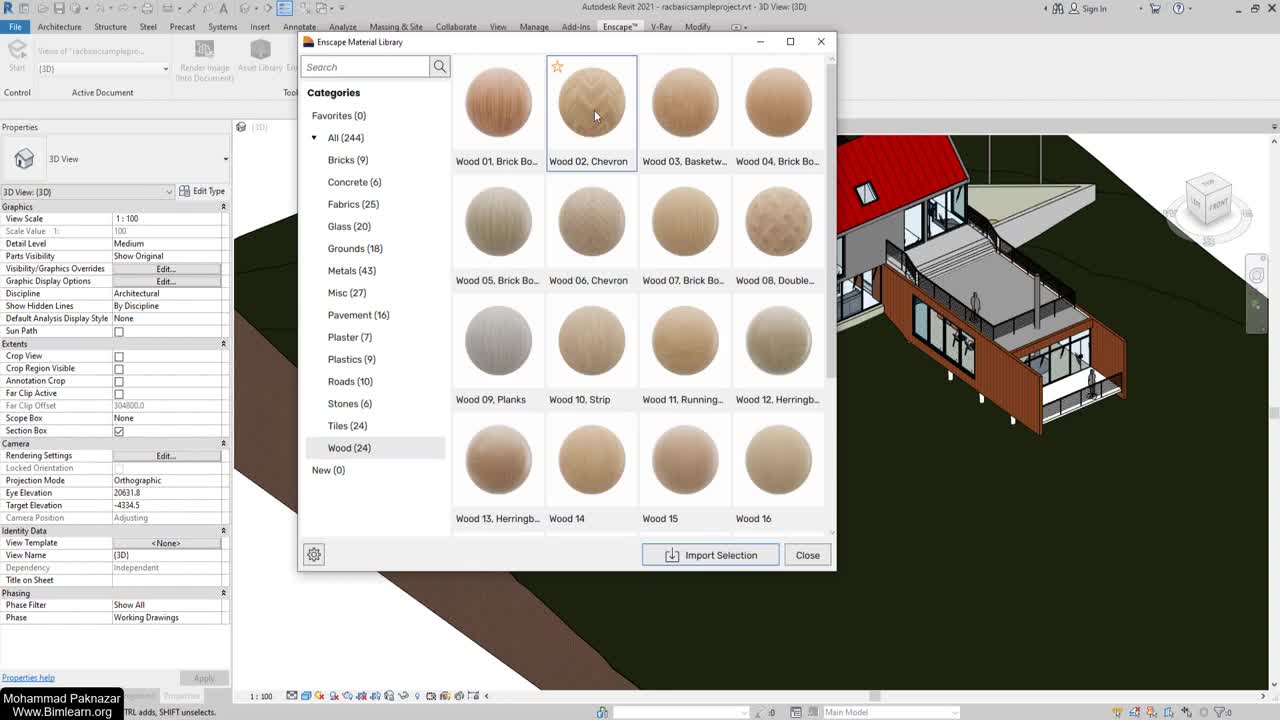
Task: Select the Wood 09, Planks material swatch
Action: coord(498,342)
